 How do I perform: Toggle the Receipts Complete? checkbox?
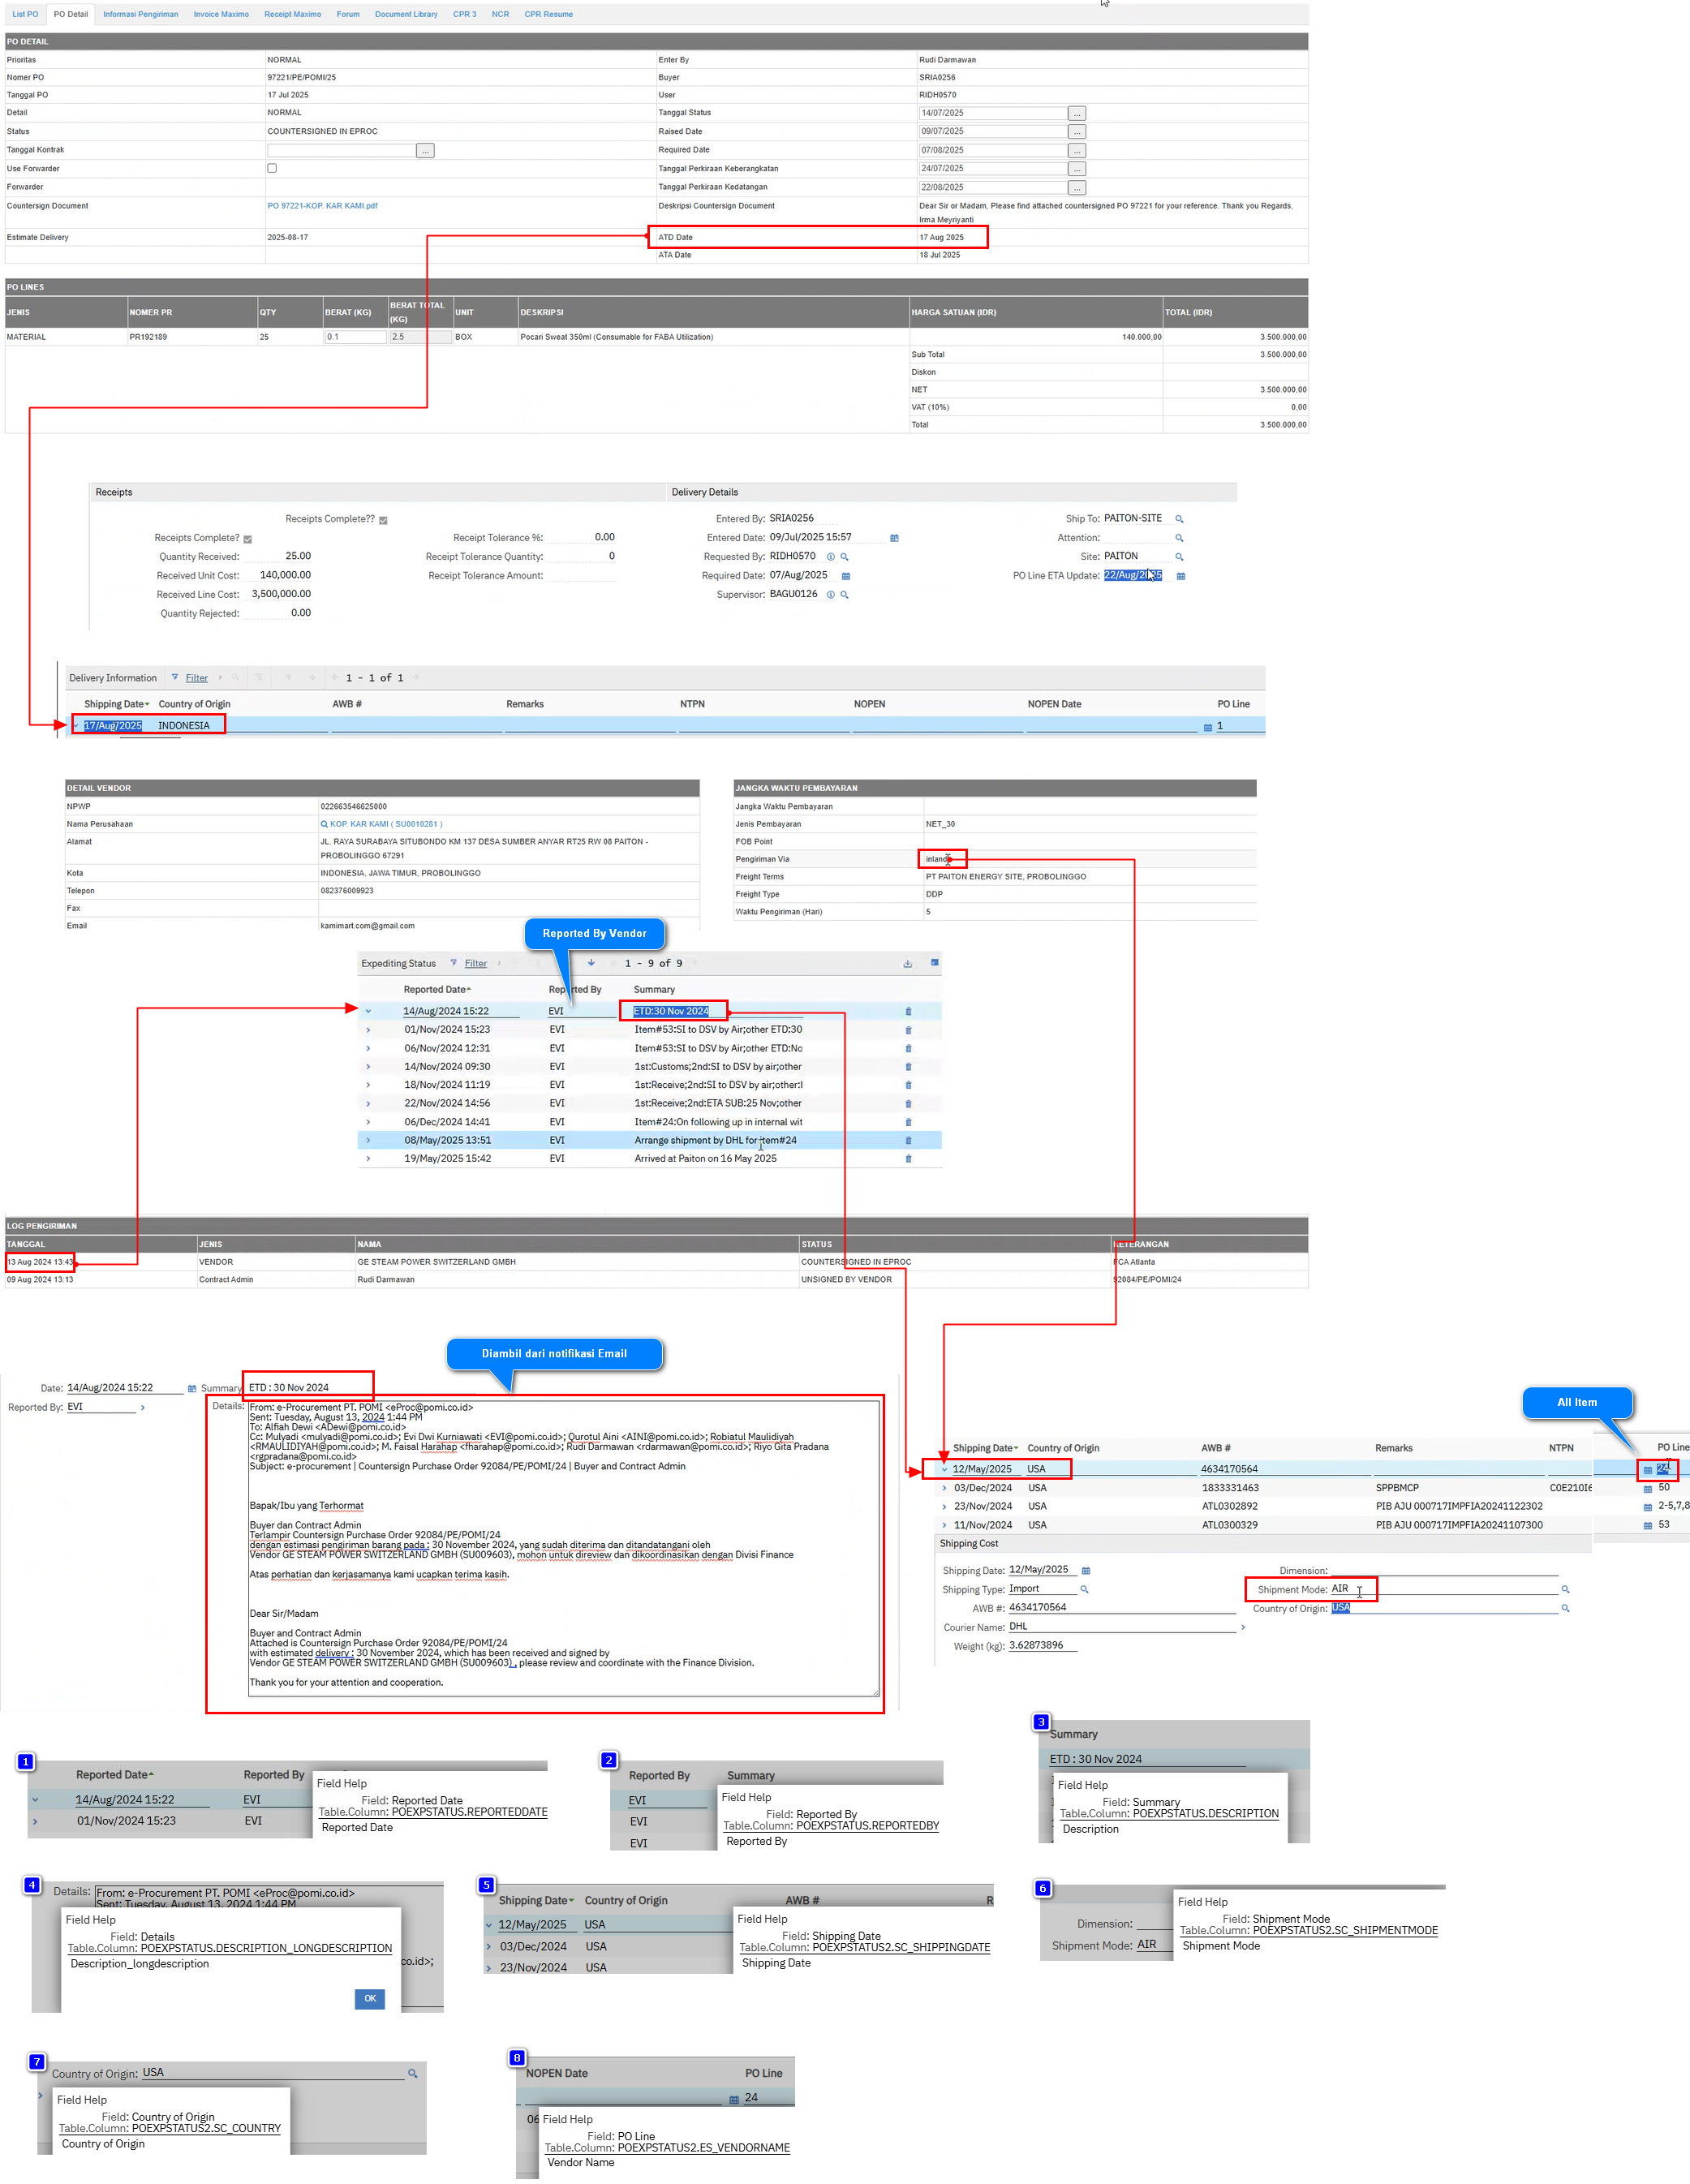click(x=248, y=539)
